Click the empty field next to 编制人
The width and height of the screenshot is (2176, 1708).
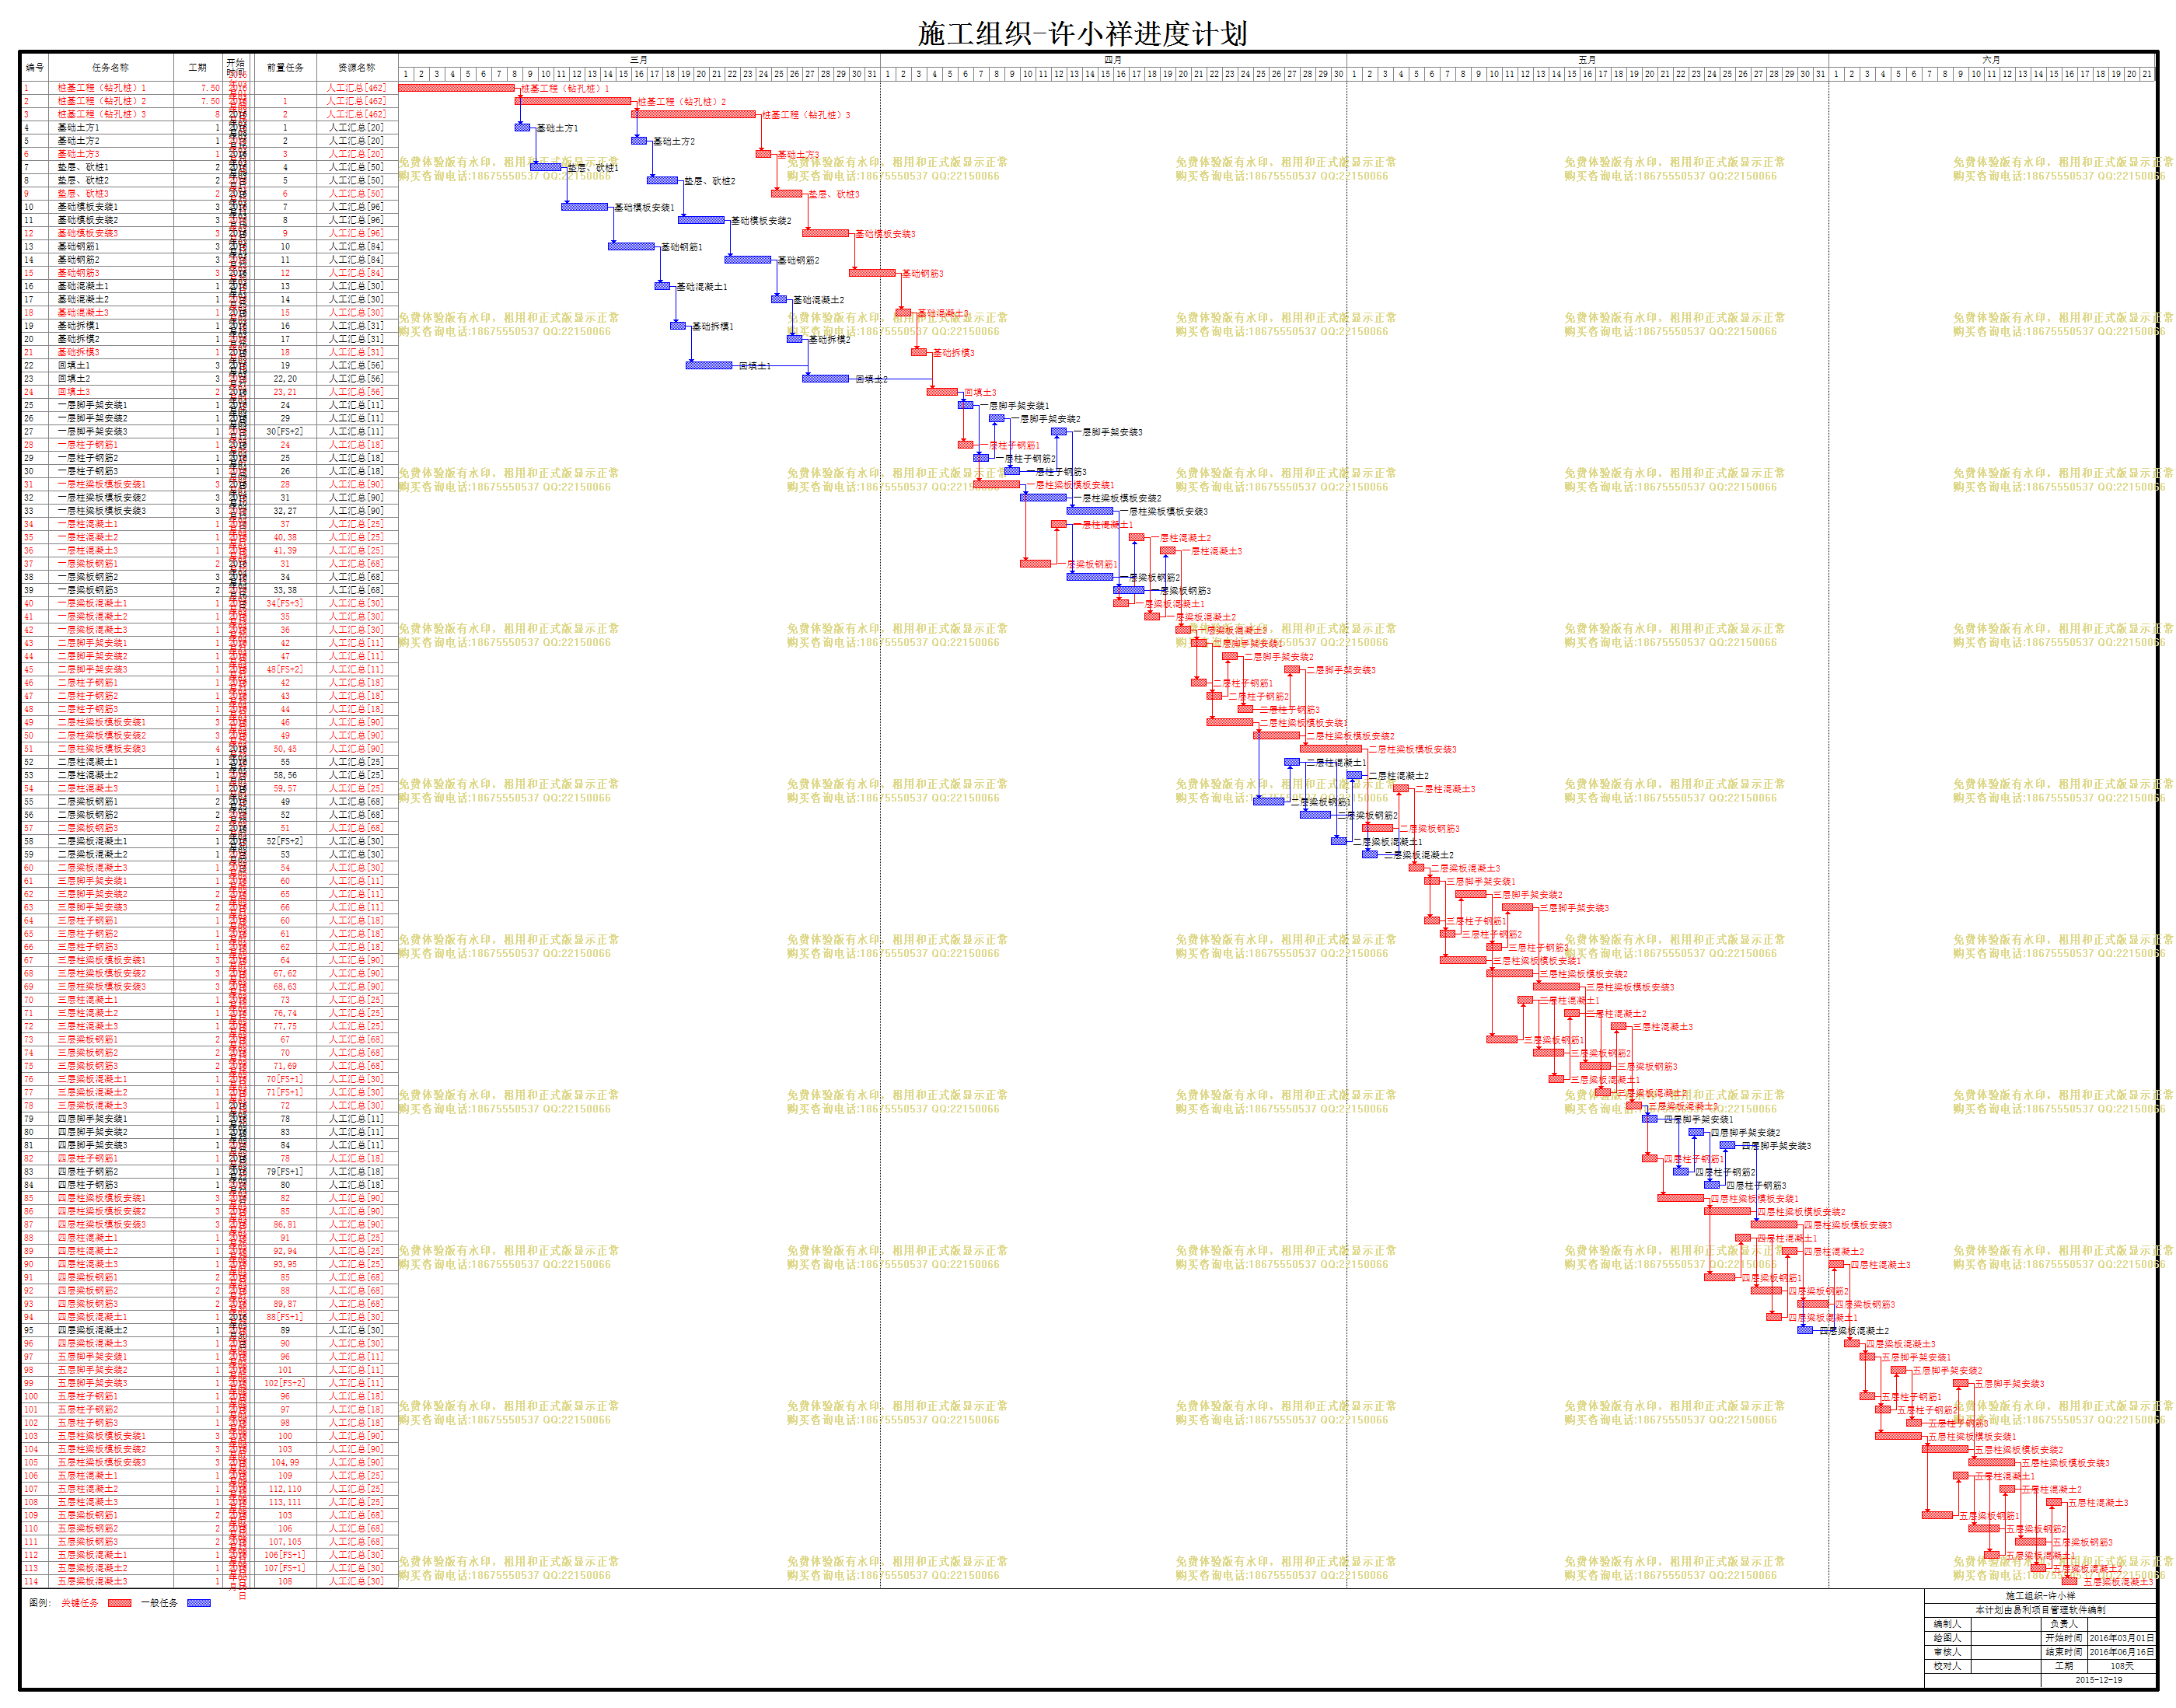(2006, 1624)
